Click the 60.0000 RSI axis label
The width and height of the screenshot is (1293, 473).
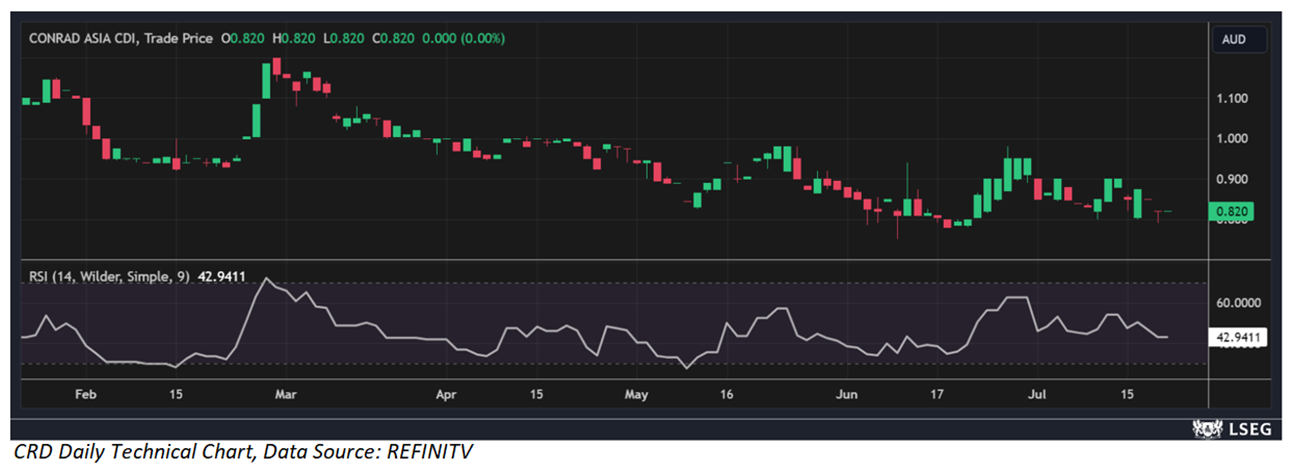pyautogui.click(x=1239, y=302)
